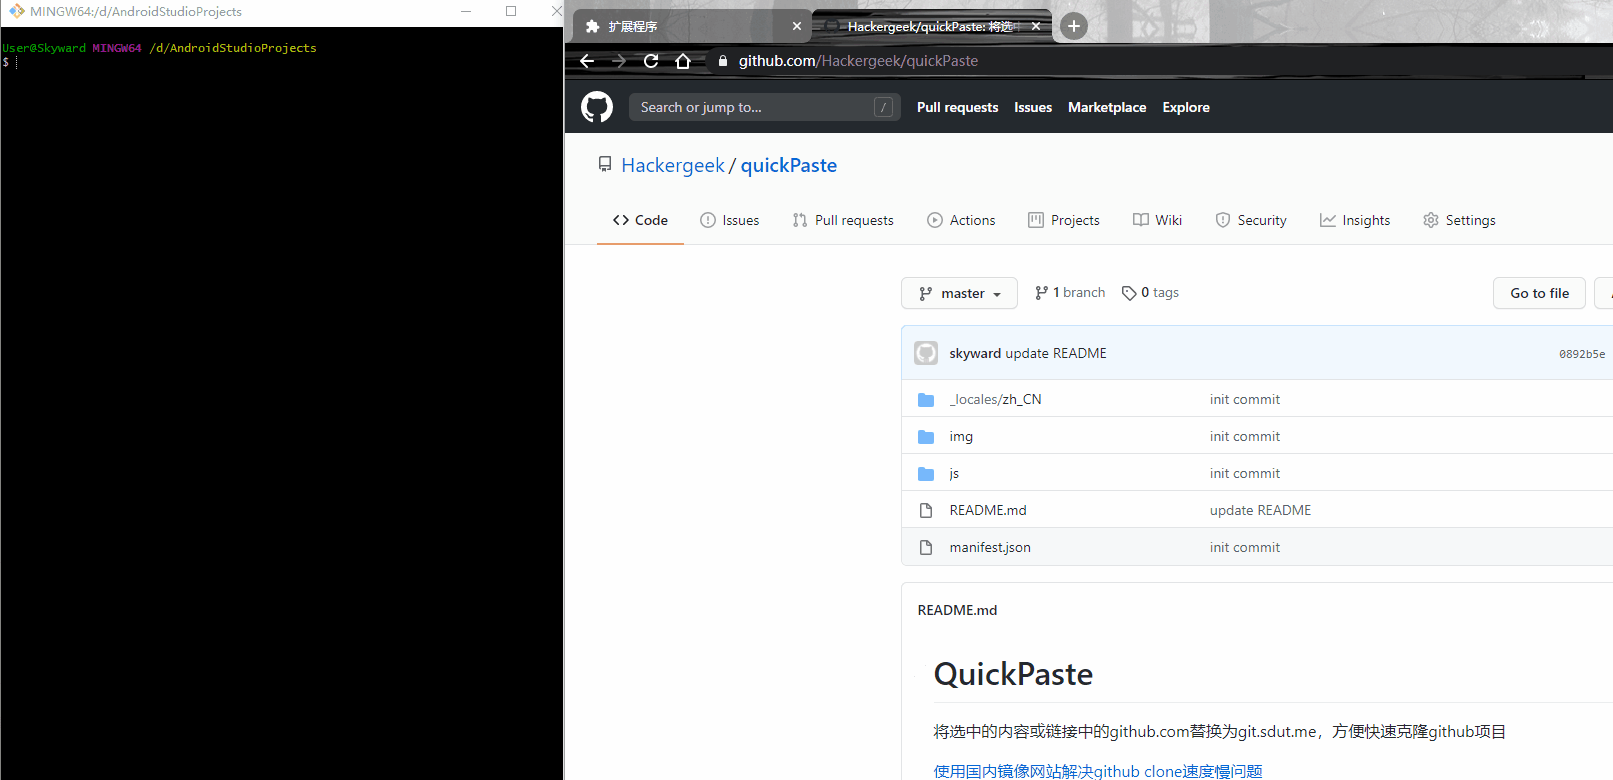Click the Git Bash icon in terminal title bar

pos(17,11)
